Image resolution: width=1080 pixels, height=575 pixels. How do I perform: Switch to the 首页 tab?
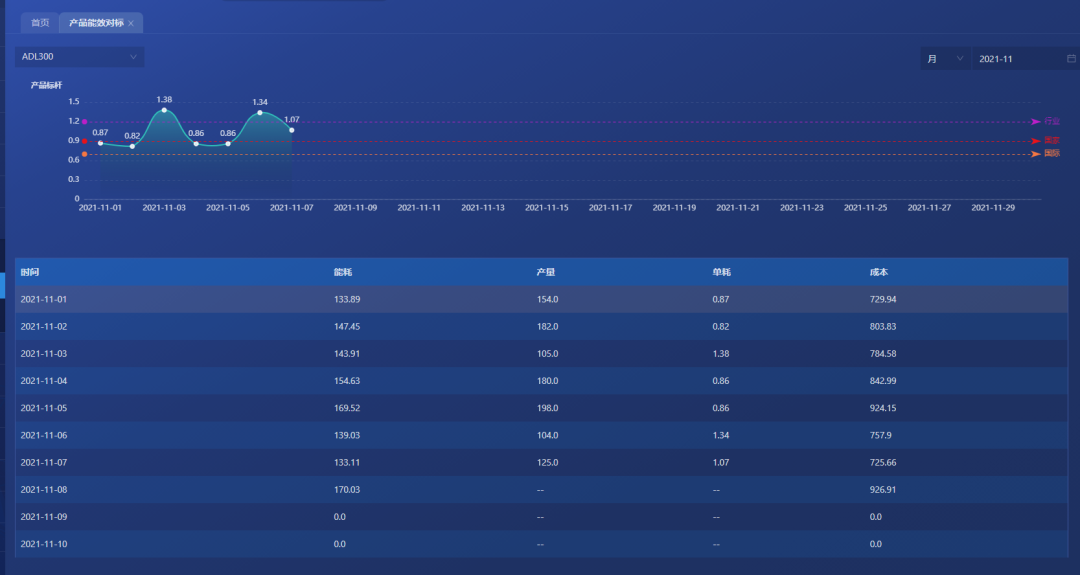click(40, 23)
